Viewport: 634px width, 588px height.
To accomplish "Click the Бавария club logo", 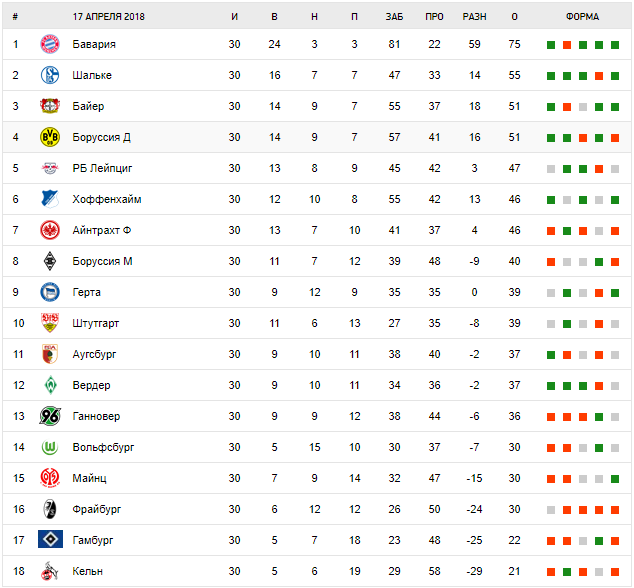I will coord(50,44).
